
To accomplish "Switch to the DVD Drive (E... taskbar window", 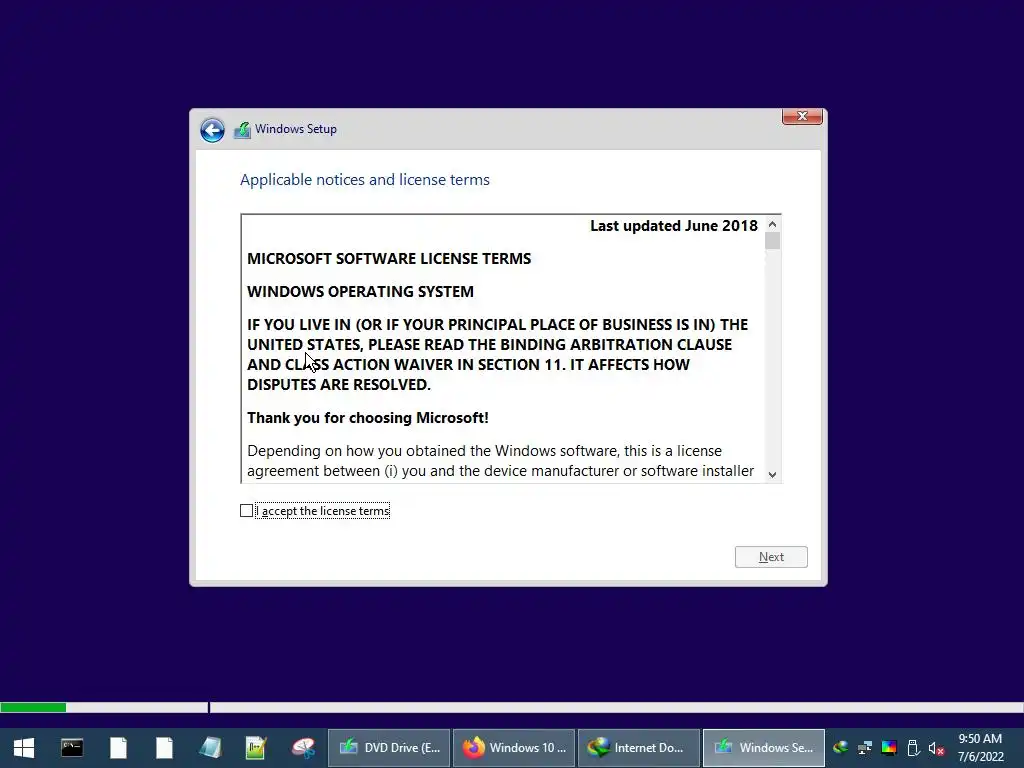I will 389,748.
